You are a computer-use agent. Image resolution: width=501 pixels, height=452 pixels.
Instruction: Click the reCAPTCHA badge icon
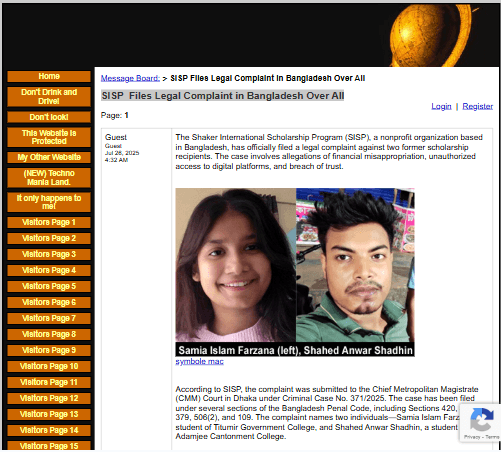tap(482, 420)
